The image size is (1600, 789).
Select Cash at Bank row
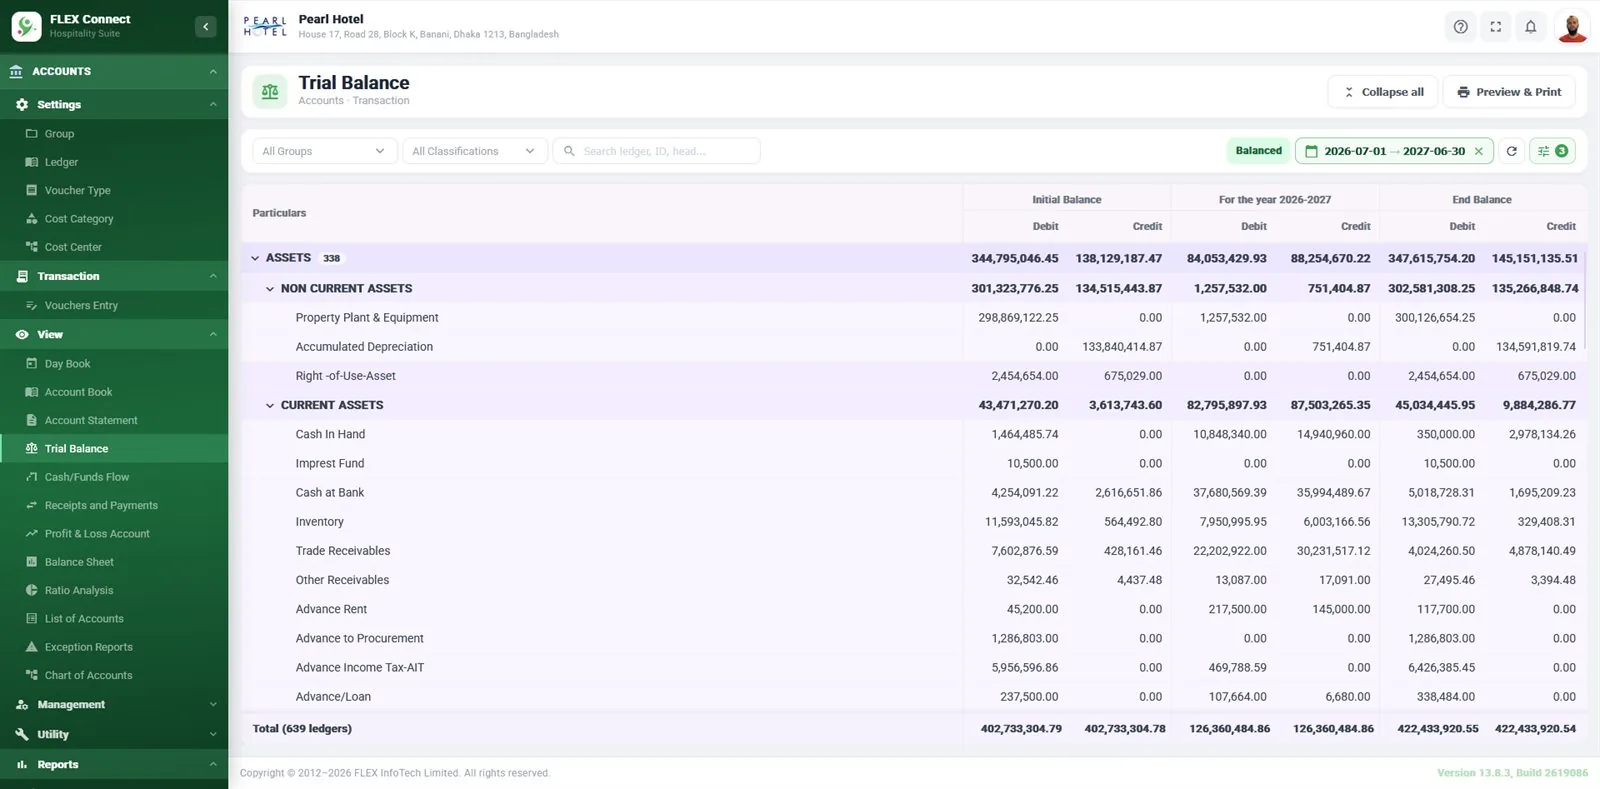[x=914, y=492]
